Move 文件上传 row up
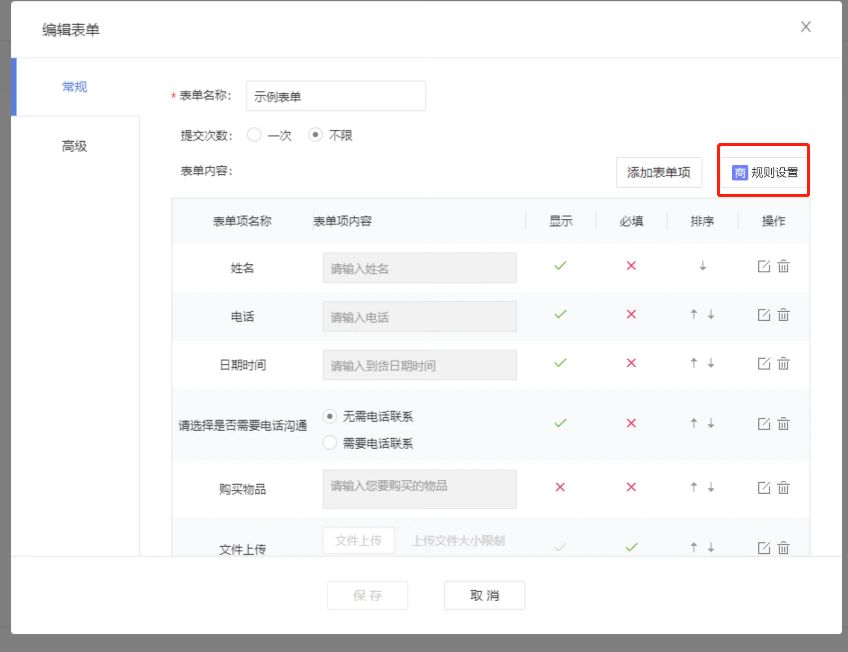The image size is (848, 652). [694, 547]
